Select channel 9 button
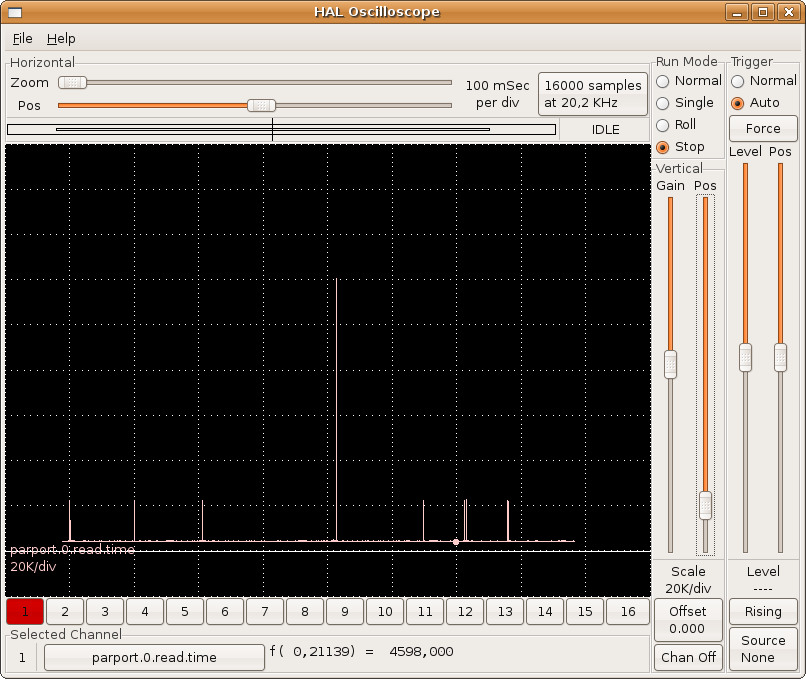The height and width of the screenshot is (679, 806). pos(345,612)
